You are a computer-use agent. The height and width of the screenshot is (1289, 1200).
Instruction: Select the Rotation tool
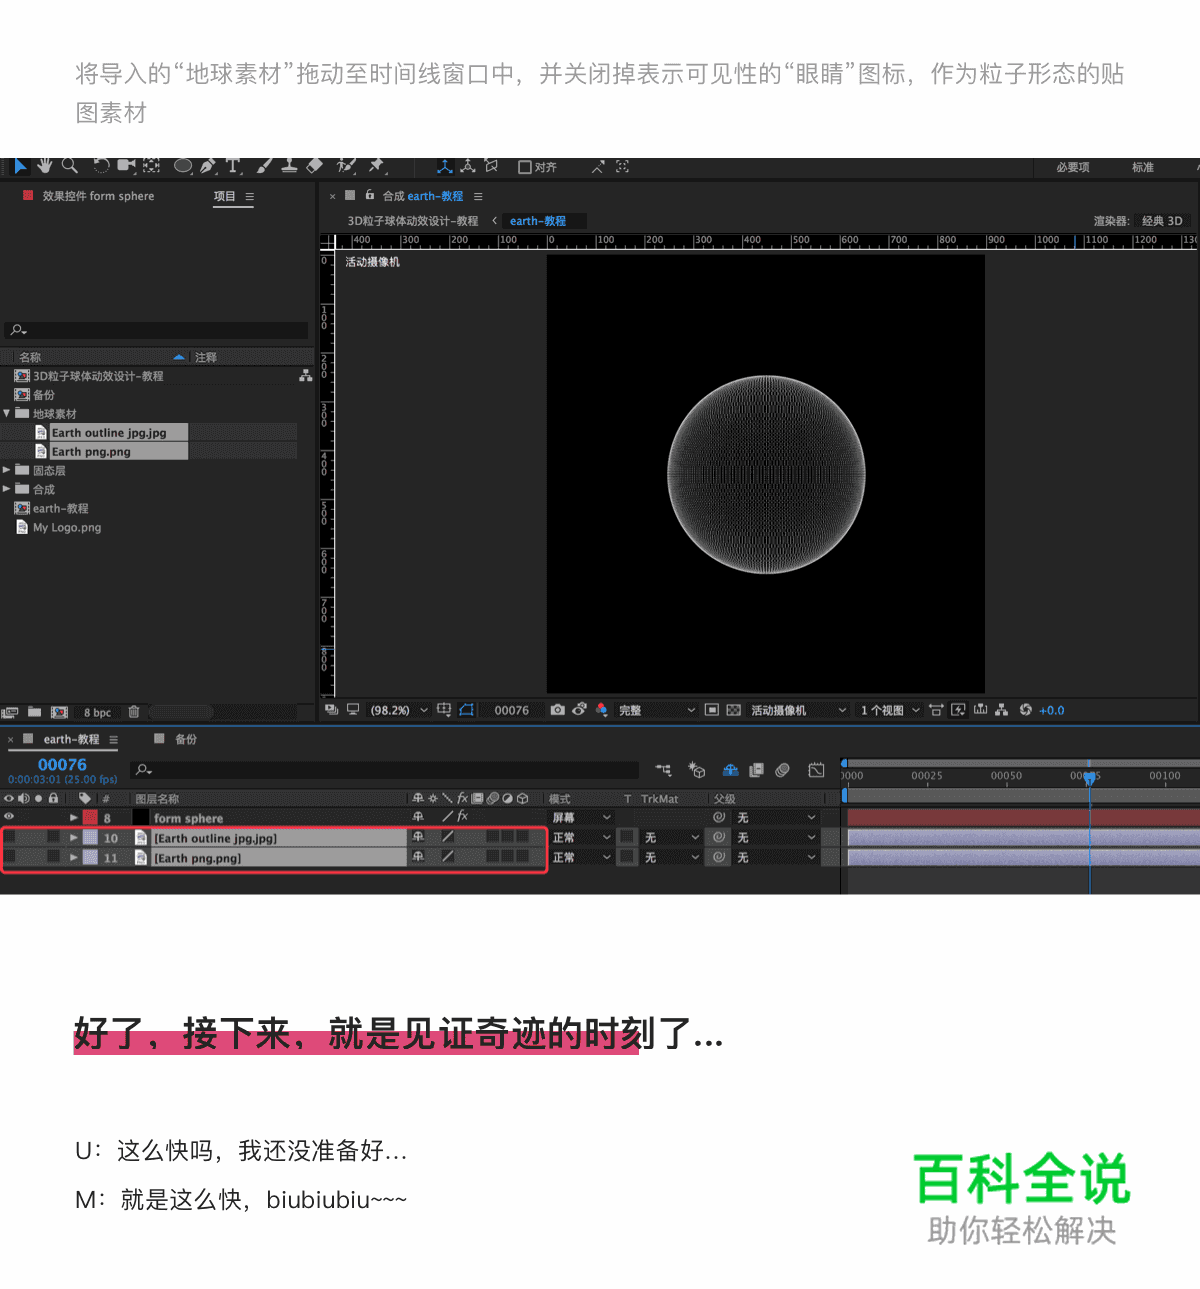pos(101,167)
